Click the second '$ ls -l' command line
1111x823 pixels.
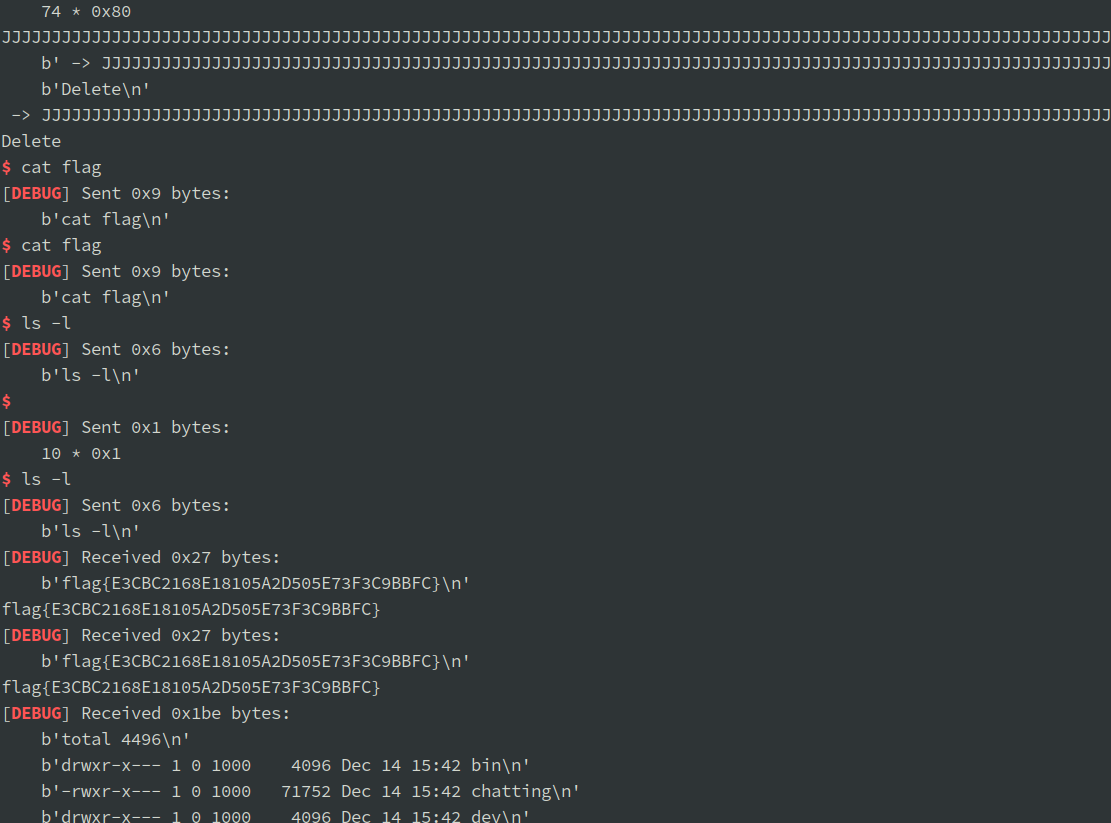[36, 479]
